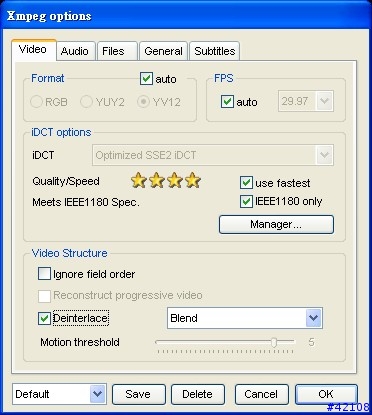Switch to the Audio tab
The image size is (372, 415).
click(75, 51)
